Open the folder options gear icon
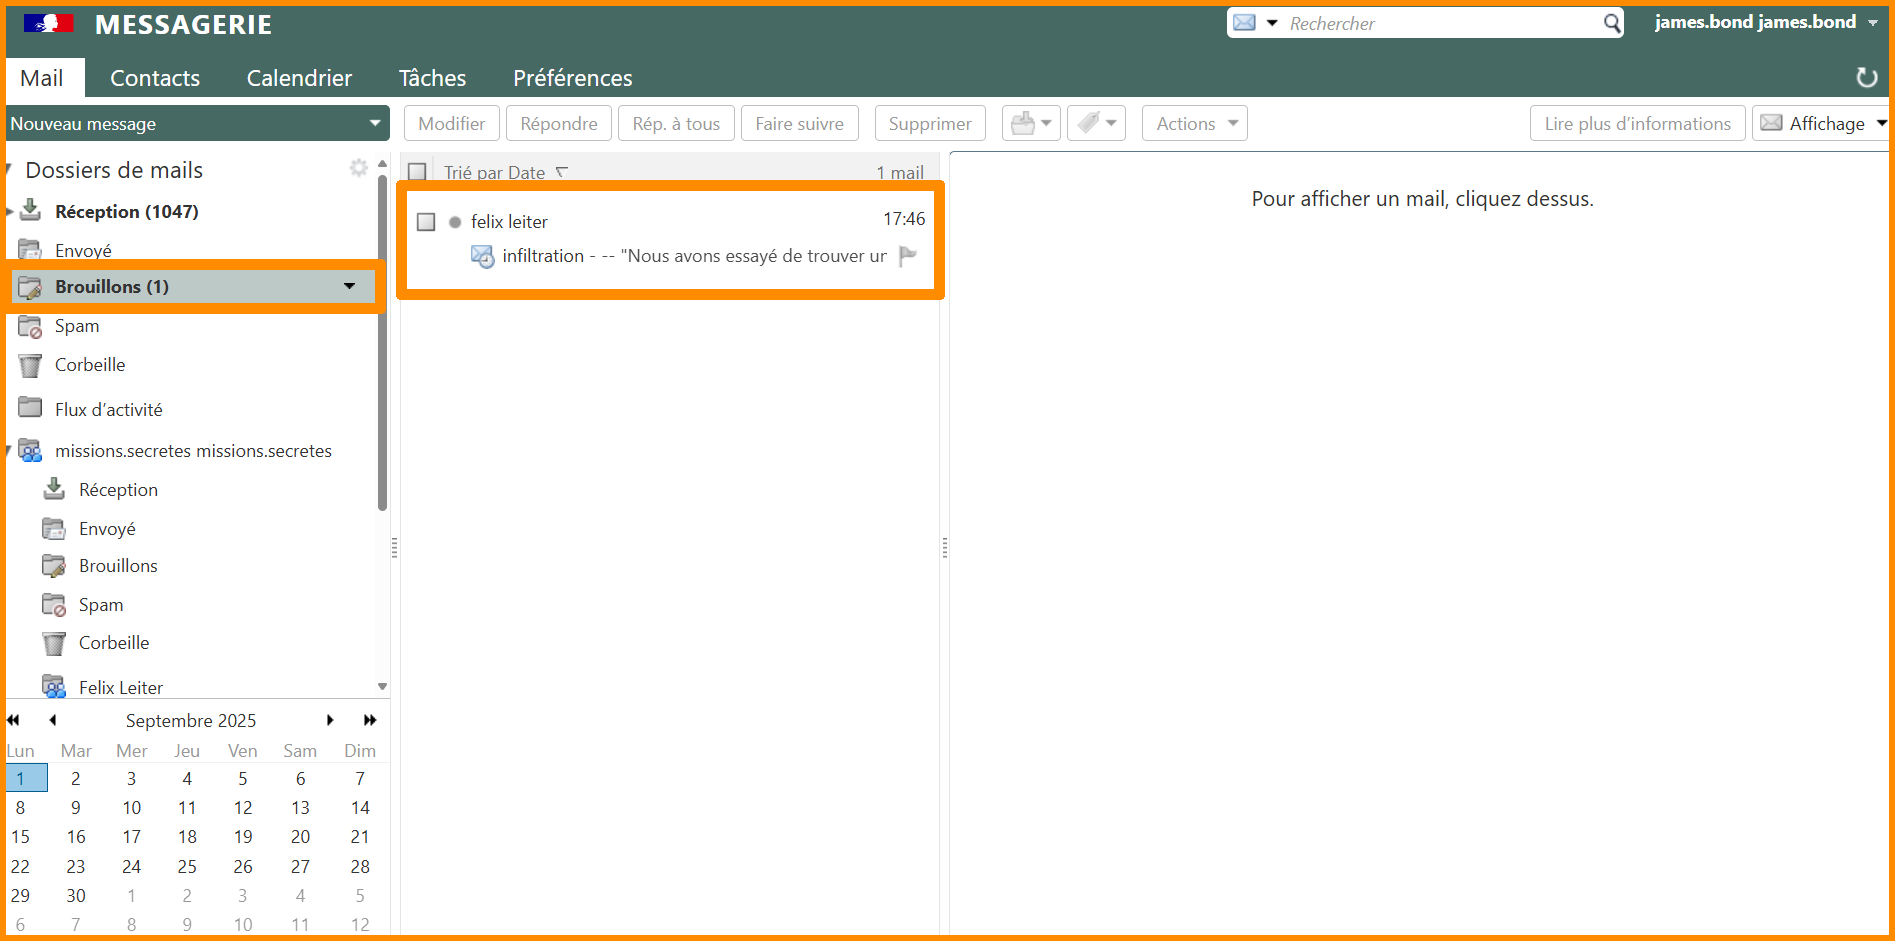1895x941 pixels. coord(358,168)
